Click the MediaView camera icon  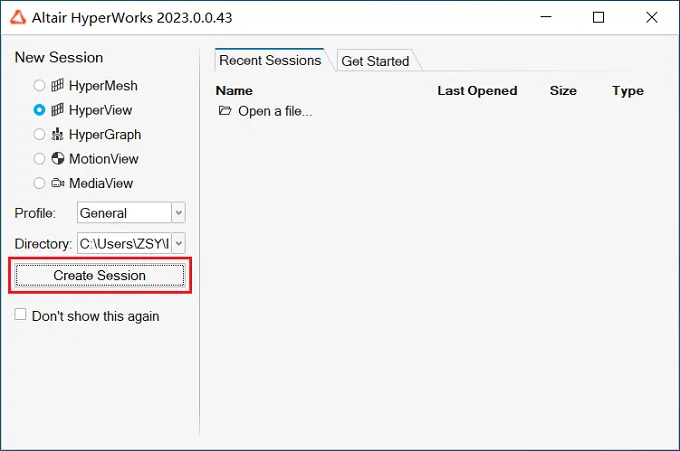point(57,183)
